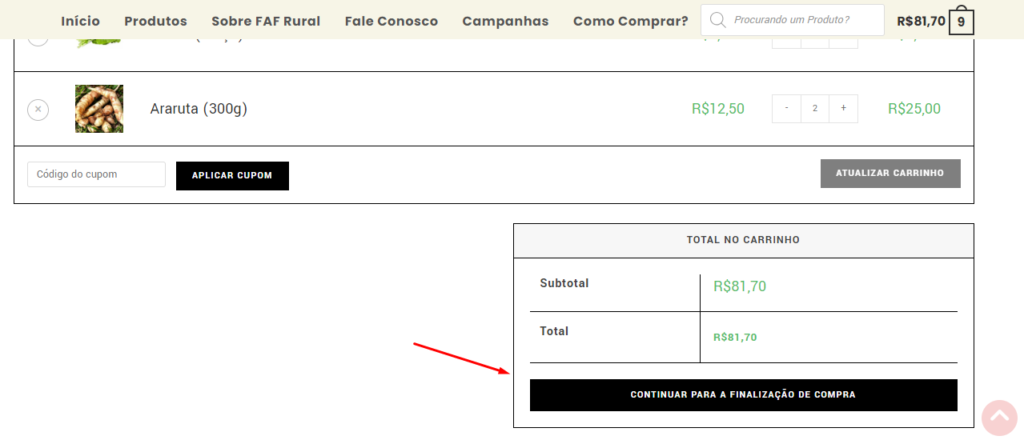Click the search magnifier icon
The image size is (1024, 448).
click(x=718, y=20)
